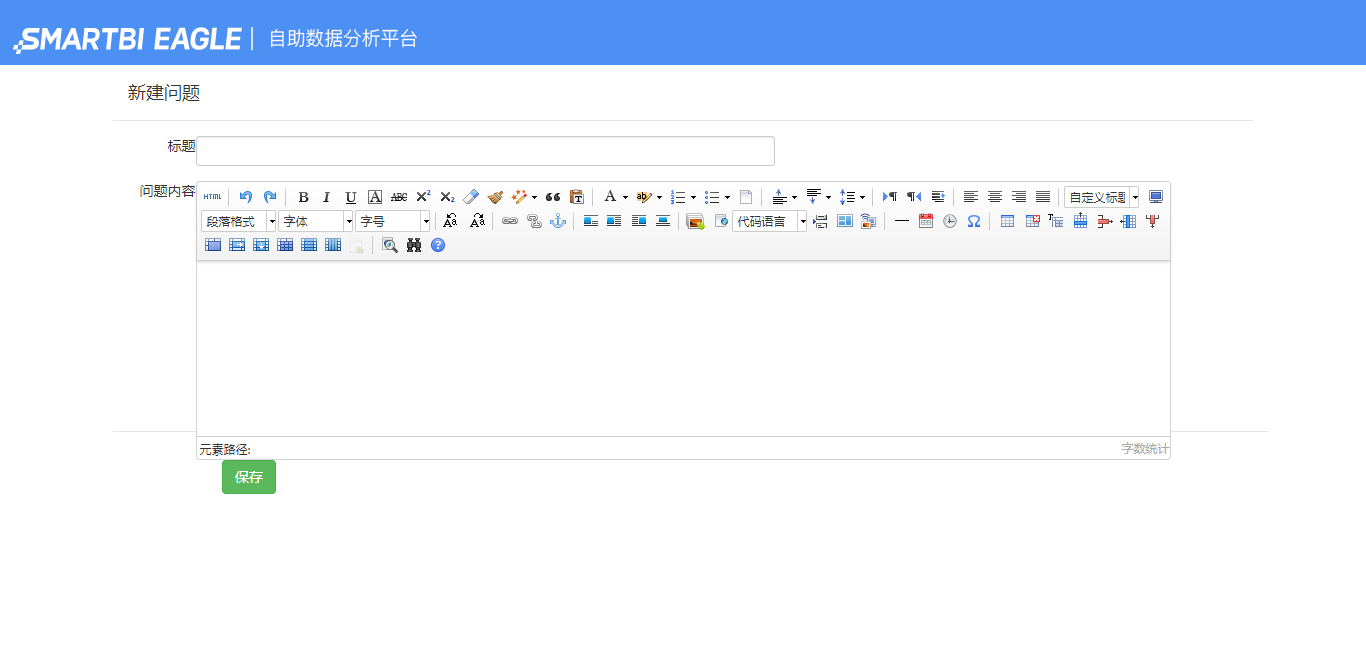Viewport: 1366px width, 657px height.
Task: Open search and replace binoculars
Action: coord(414,245)
